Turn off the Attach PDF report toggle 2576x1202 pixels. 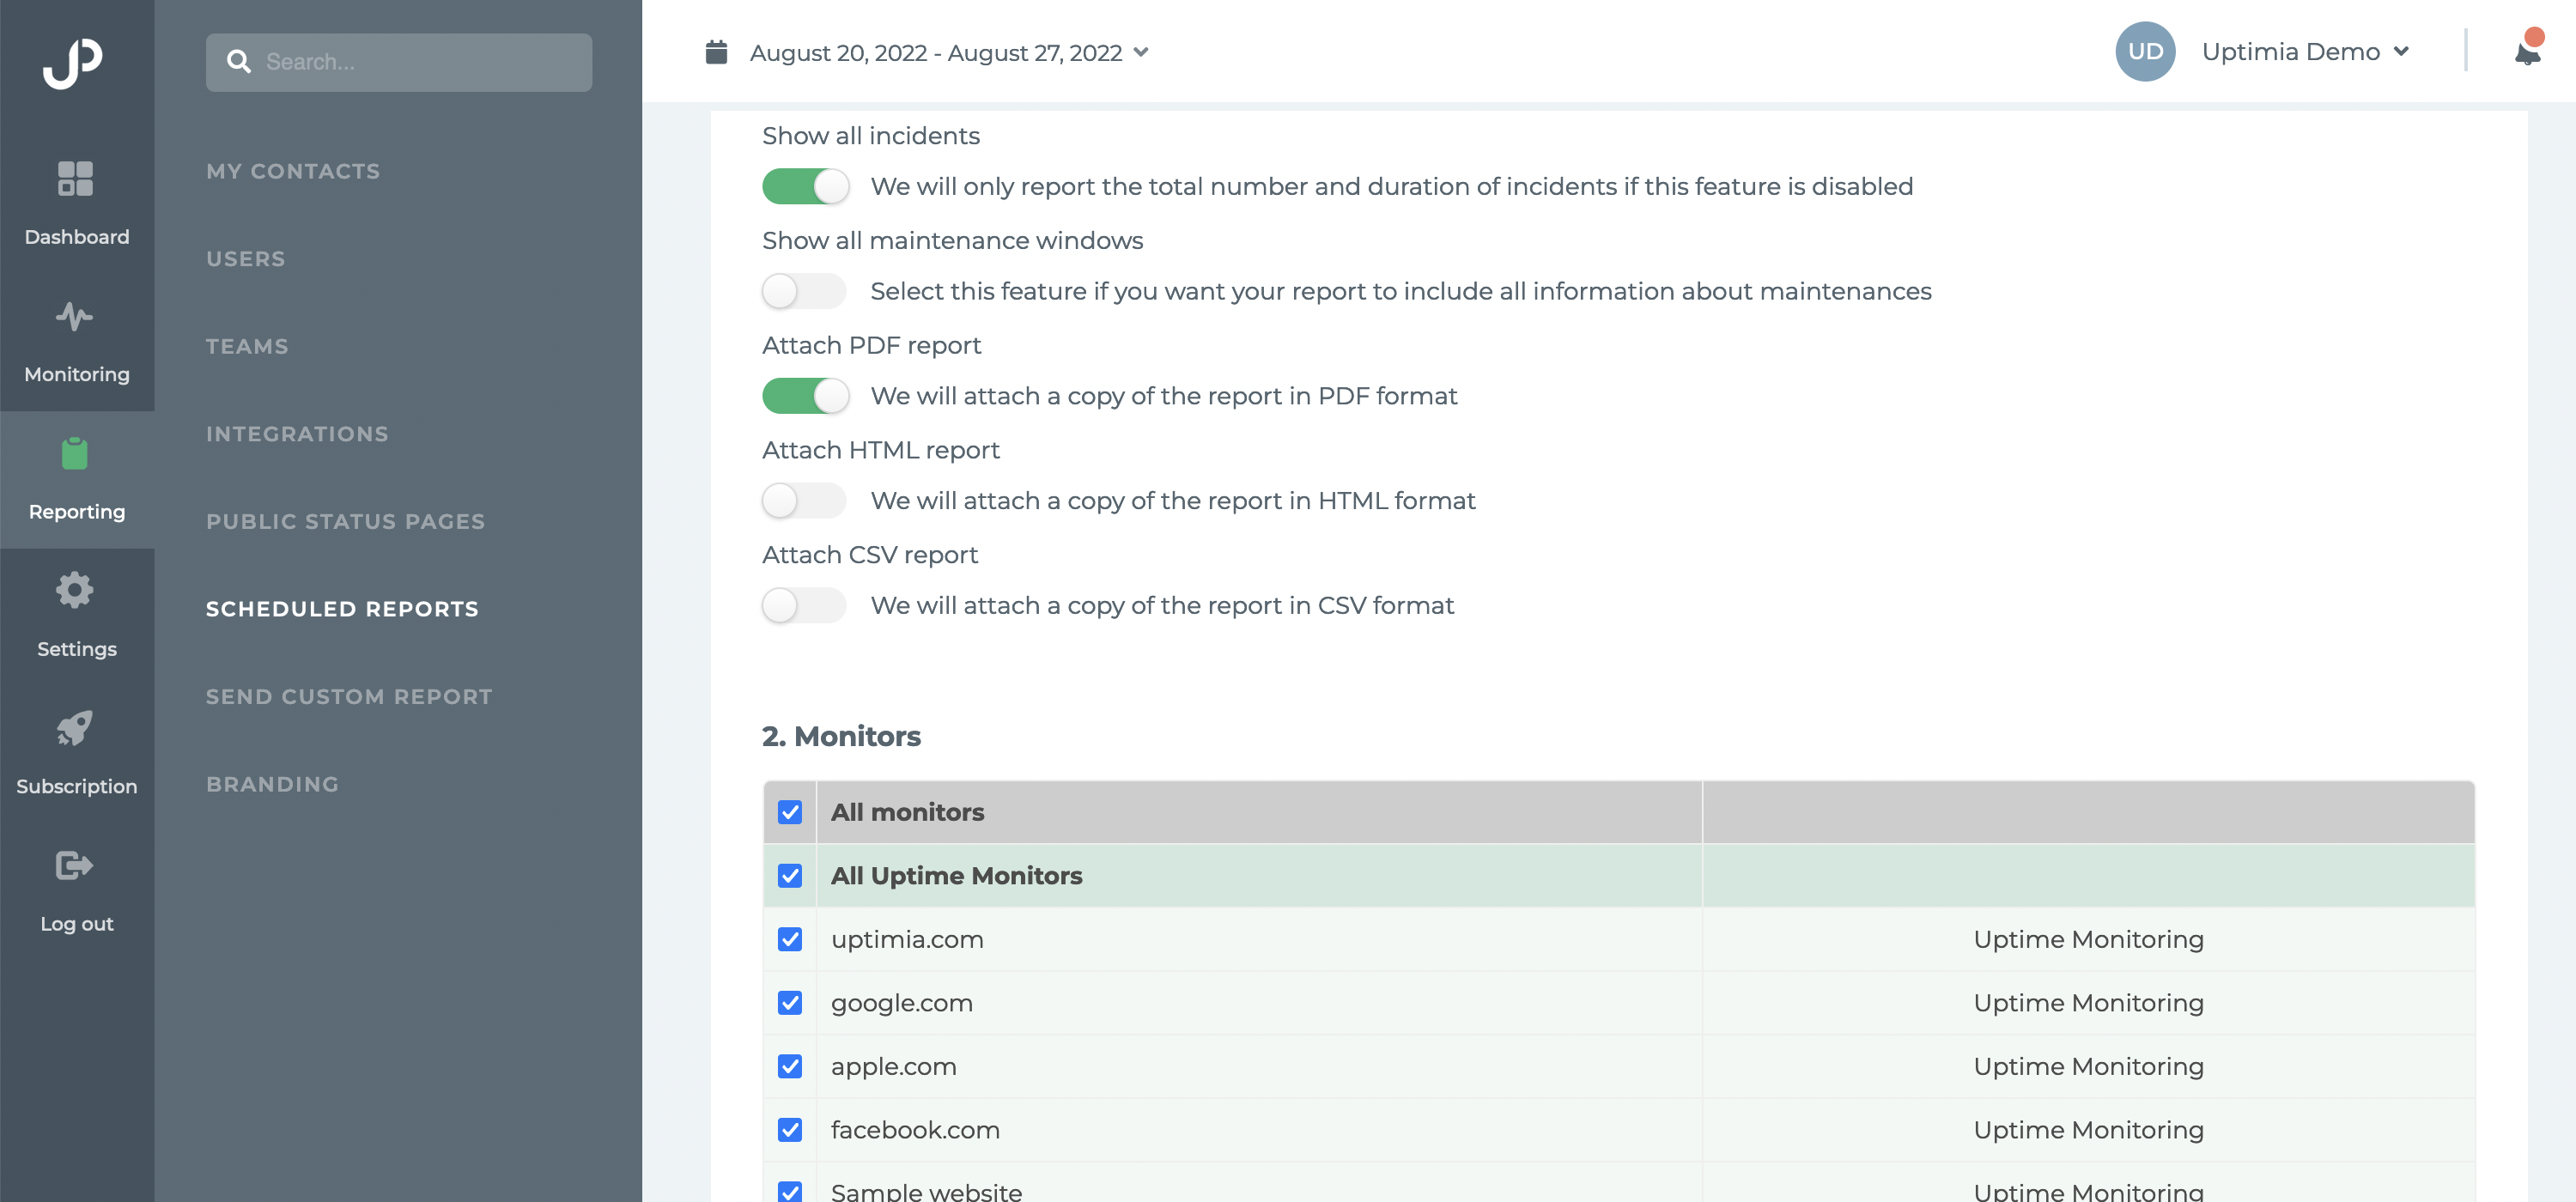[x=806, y=396]
